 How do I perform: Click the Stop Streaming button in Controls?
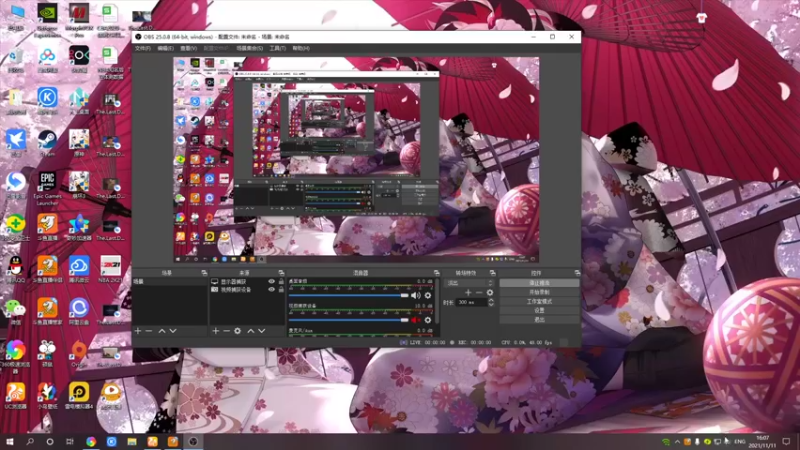(539, 283)
